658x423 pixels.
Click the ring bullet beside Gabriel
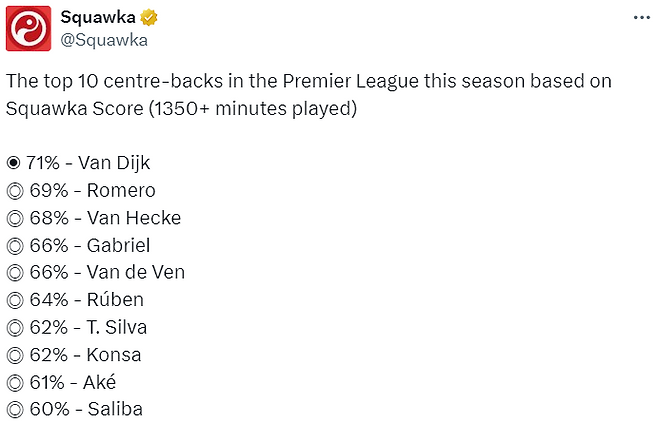(x=13, y=245)
